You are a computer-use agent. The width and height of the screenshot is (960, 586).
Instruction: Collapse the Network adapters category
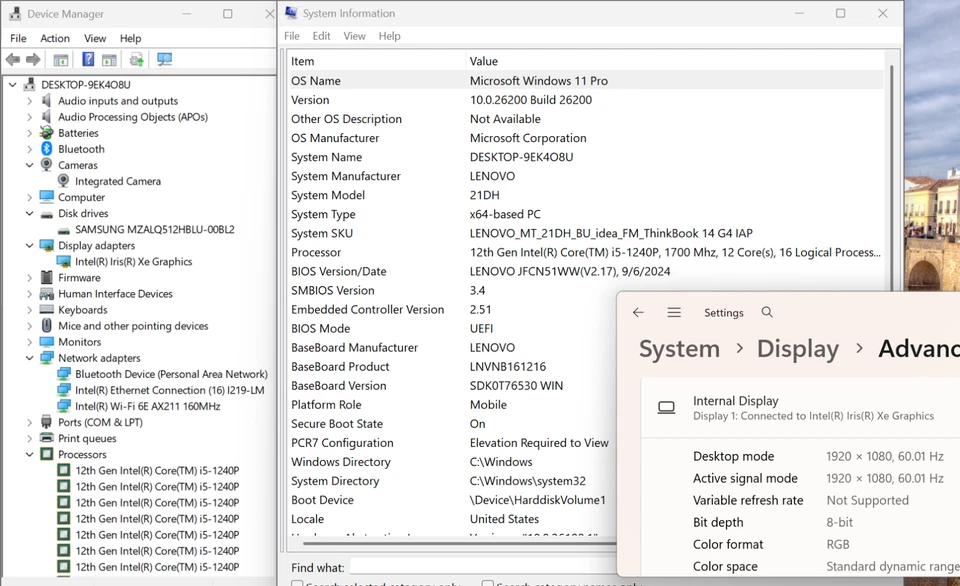pyautogui.click(x=29, y=358)
